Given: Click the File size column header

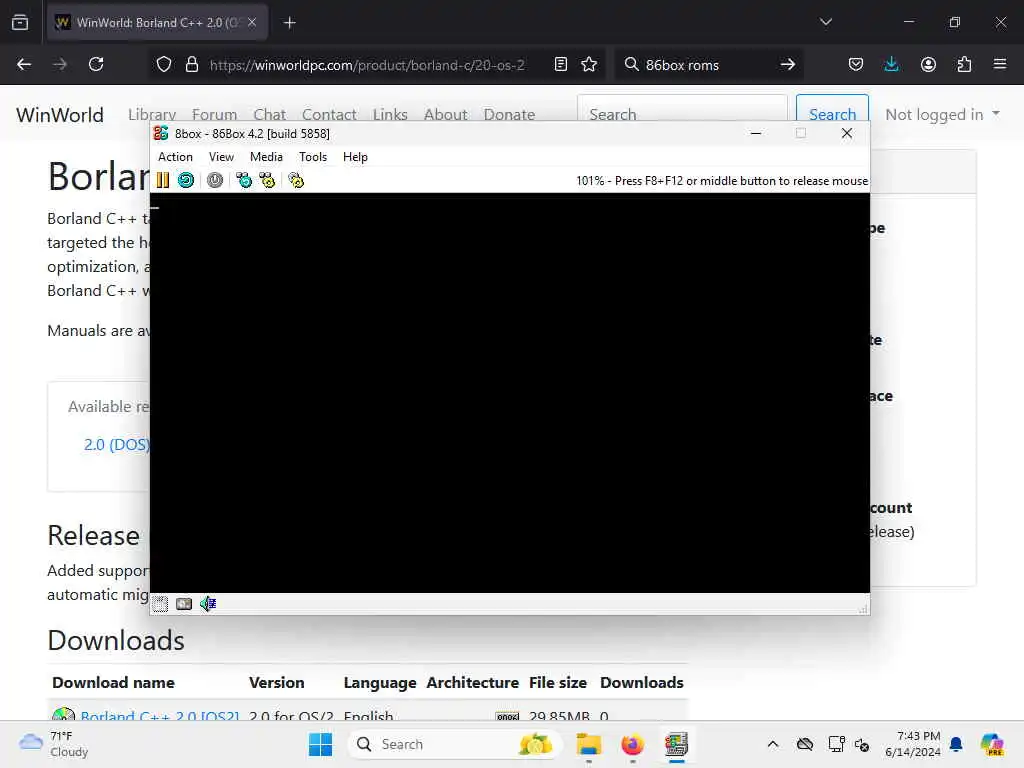Looking at the screenshot, I should 558,682.
